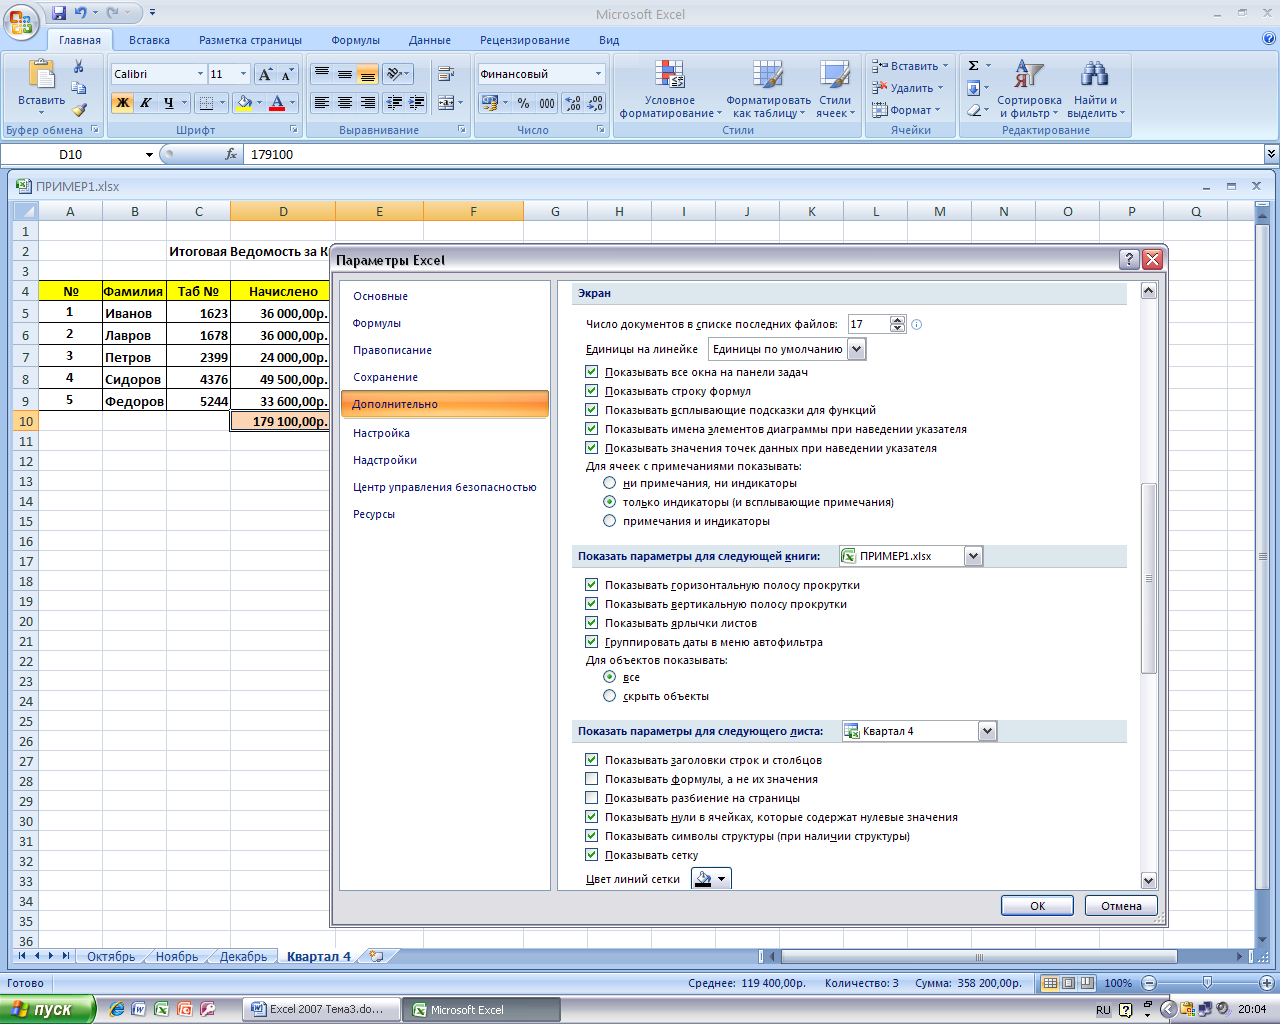Click the Cut scissors icon

tap(79, 67)
